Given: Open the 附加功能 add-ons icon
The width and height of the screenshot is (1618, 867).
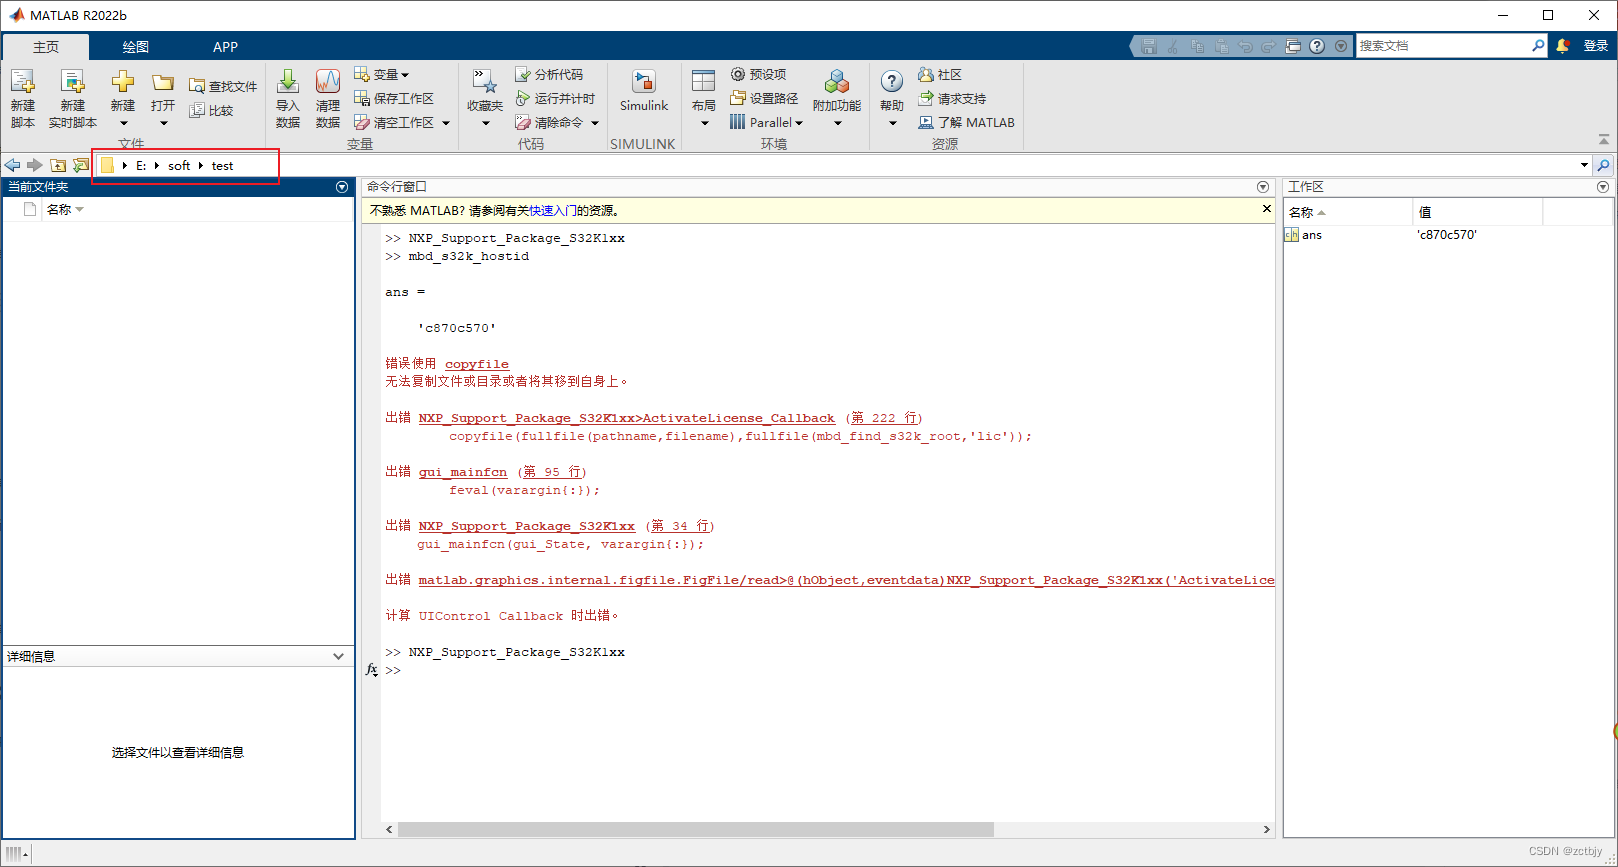Looking at the screenshot, I should (837, 82).
